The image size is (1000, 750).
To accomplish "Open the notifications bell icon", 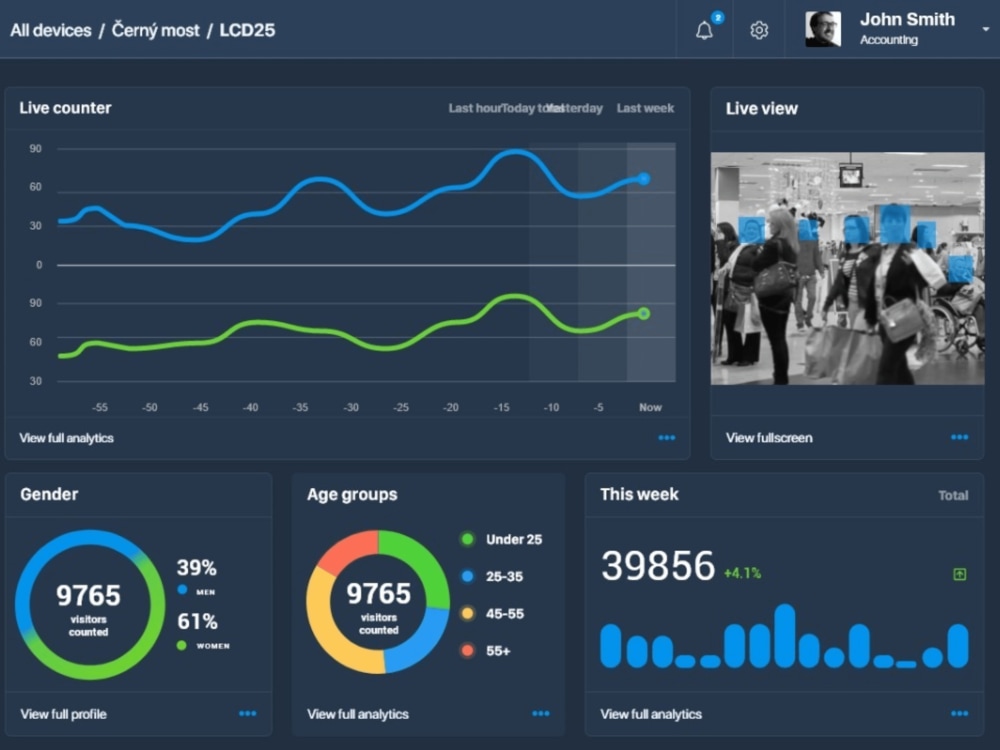I will (704, 30).
